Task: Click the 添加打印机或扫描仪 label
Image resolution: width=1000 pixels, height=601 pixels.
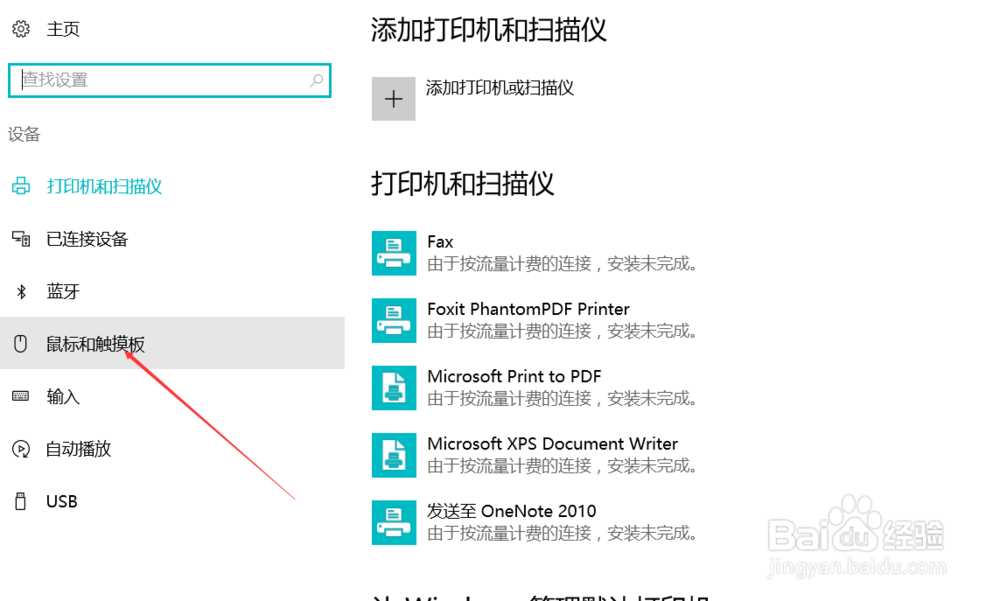Action: click(499, 88)
